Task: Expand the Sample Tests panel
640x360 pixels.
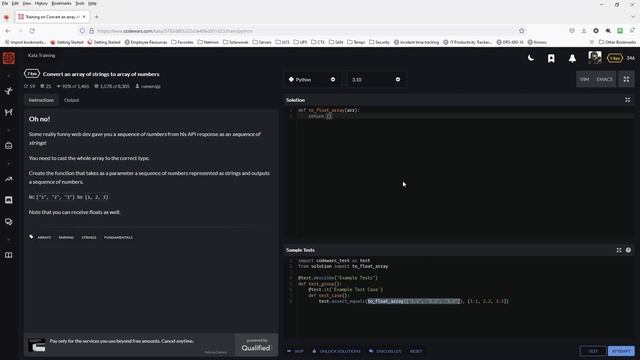Action: click(x=619, y=250)
